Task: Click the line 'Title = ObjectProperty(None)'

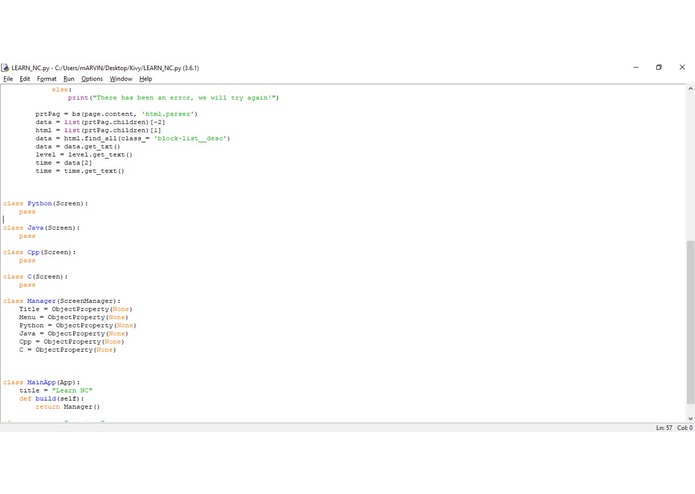Action: tap(76, 309)
